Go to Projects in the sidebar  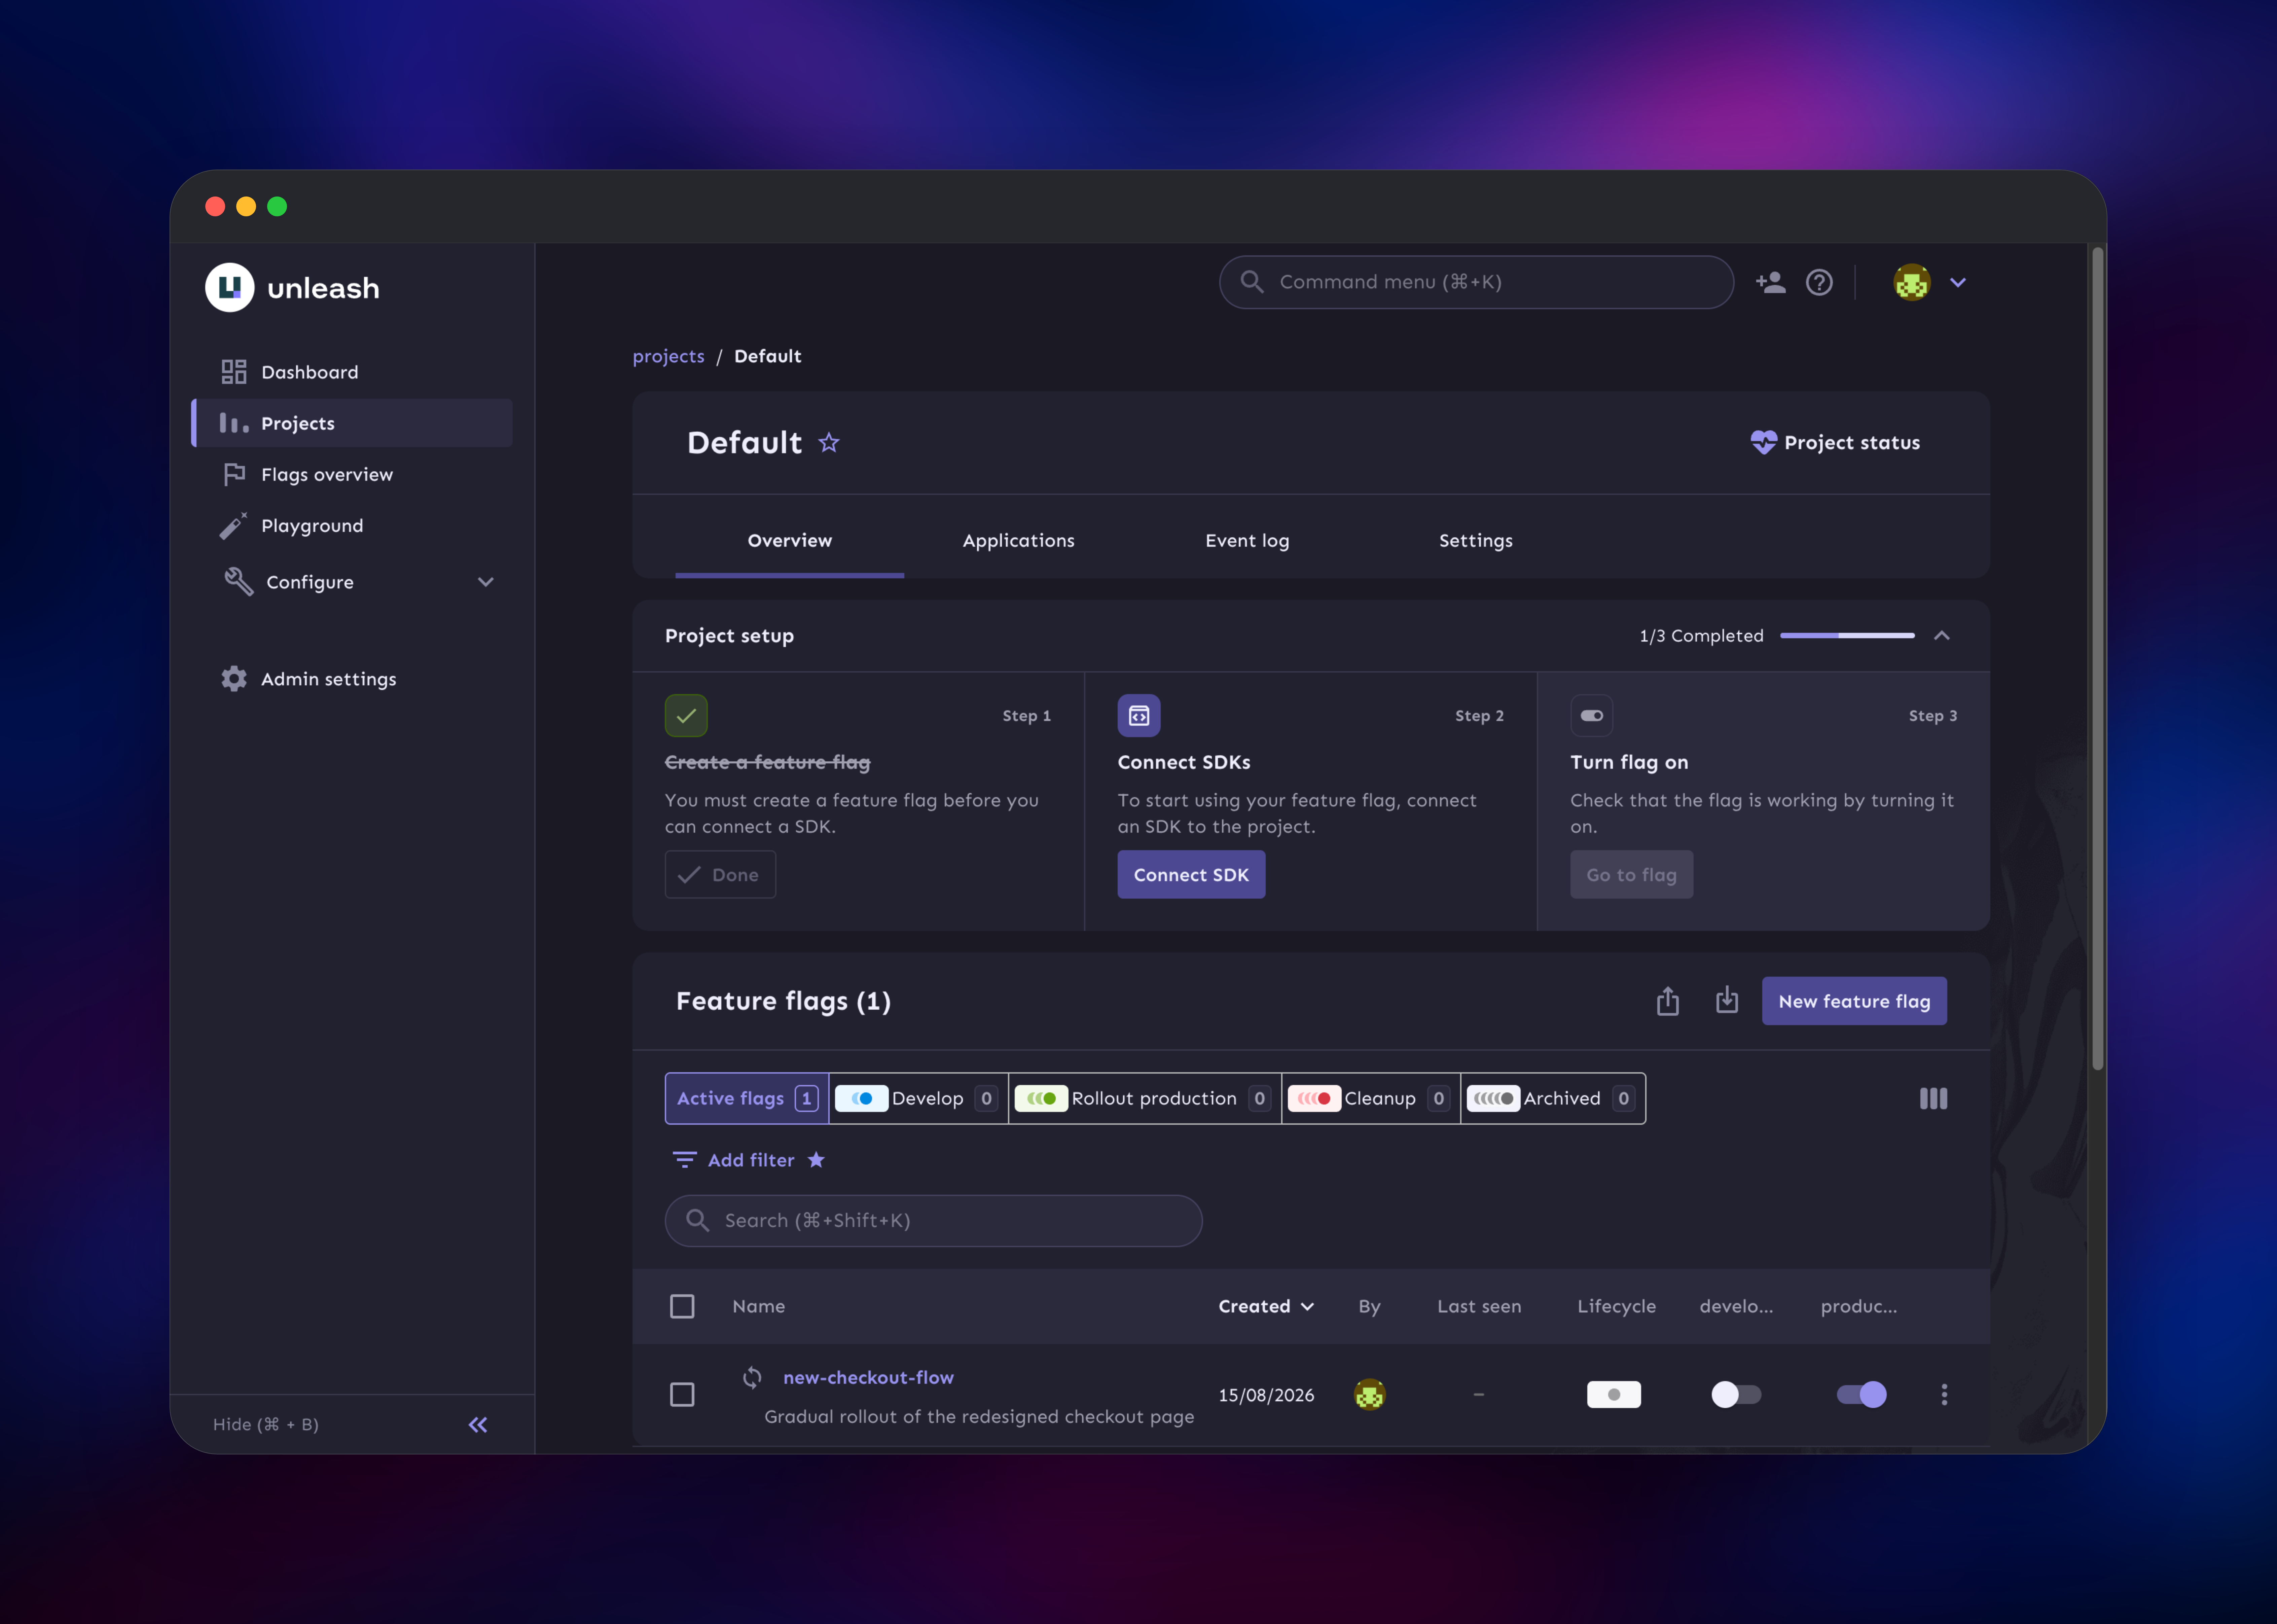tap(352, 423)
